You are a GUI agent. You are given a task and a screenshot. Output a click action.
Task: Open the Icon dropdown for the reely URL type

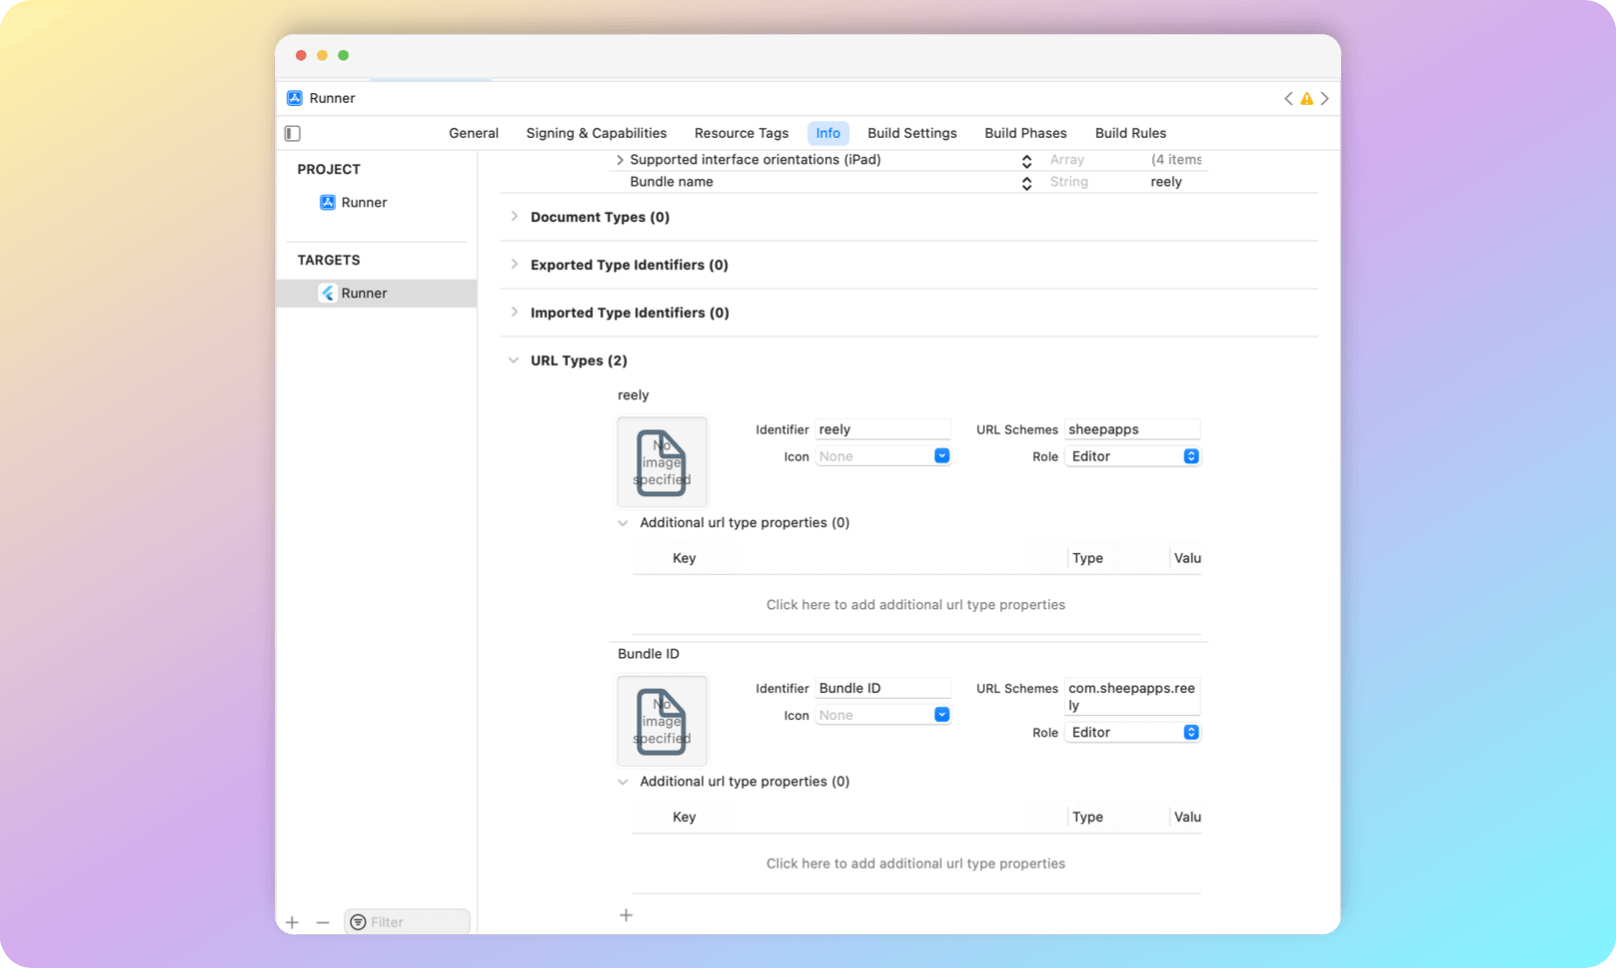click(x=940, y=455)
